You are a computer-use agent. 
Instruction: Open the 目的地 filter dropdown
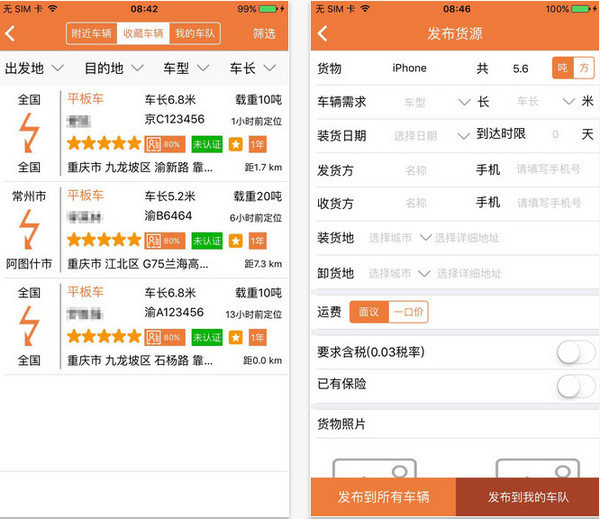click(114, 69)
